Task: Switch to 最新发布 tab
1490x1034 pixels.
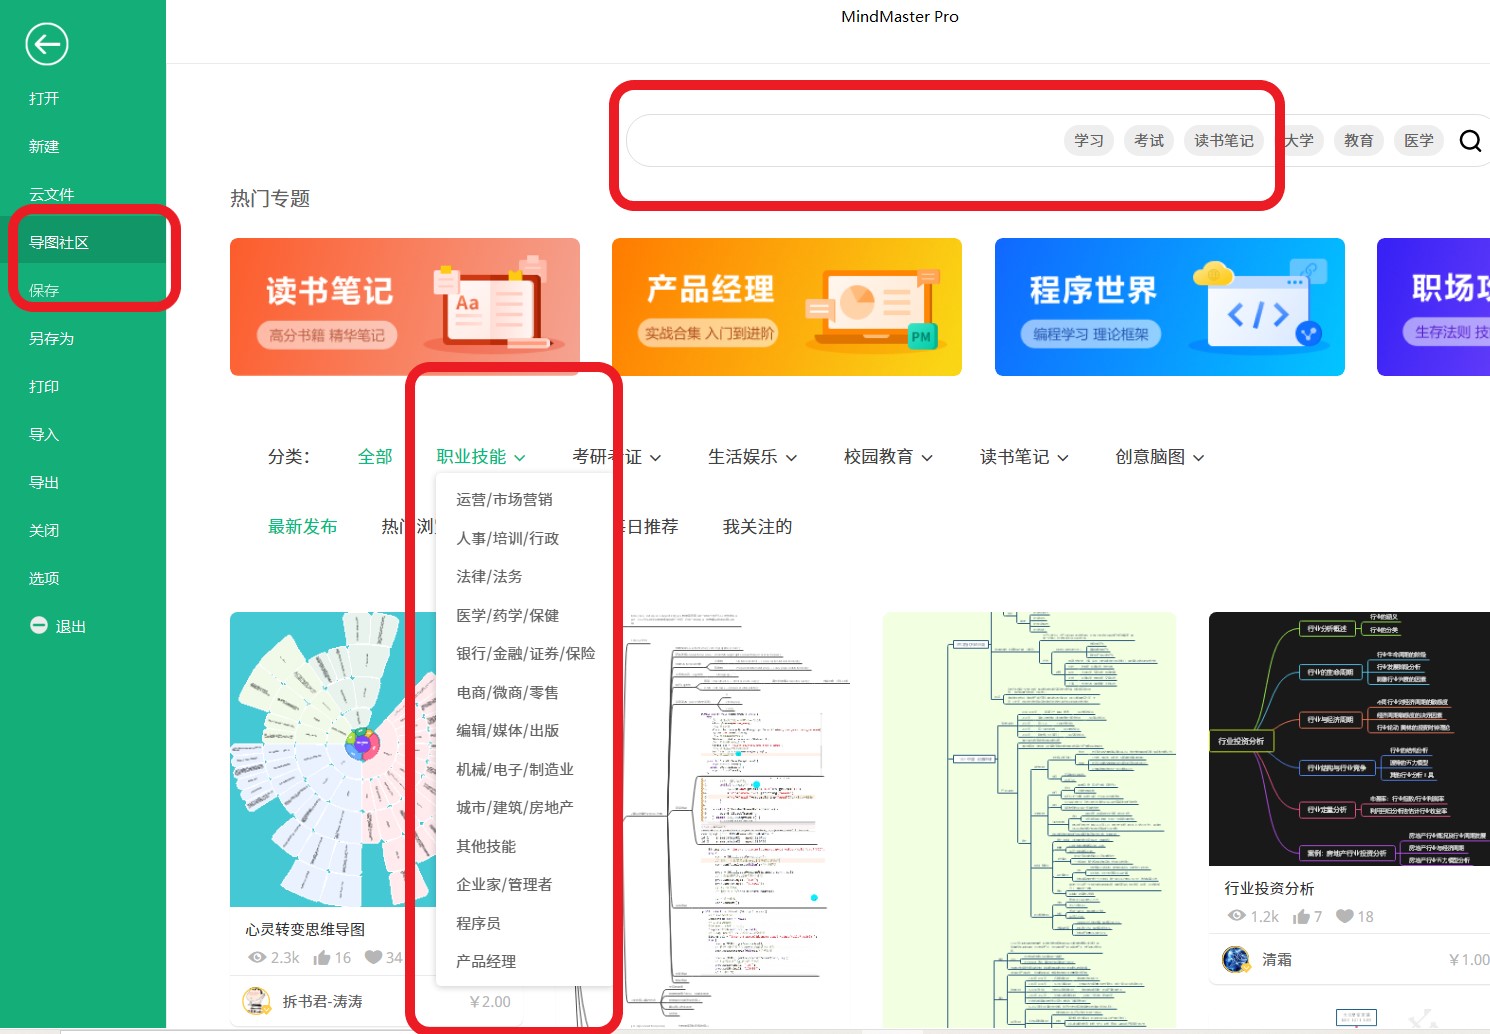Action: (x=302, y=526)
